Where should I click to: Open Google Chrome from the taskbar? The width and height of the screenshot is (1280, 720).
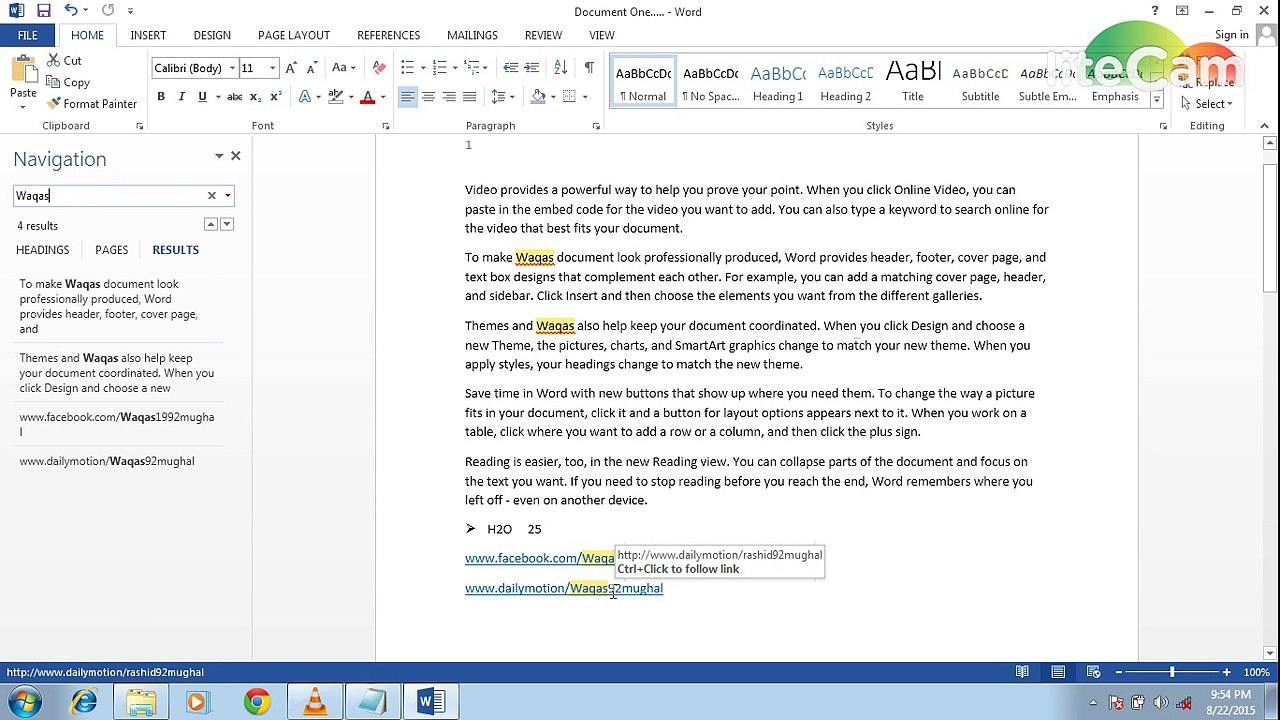[257, 702]
